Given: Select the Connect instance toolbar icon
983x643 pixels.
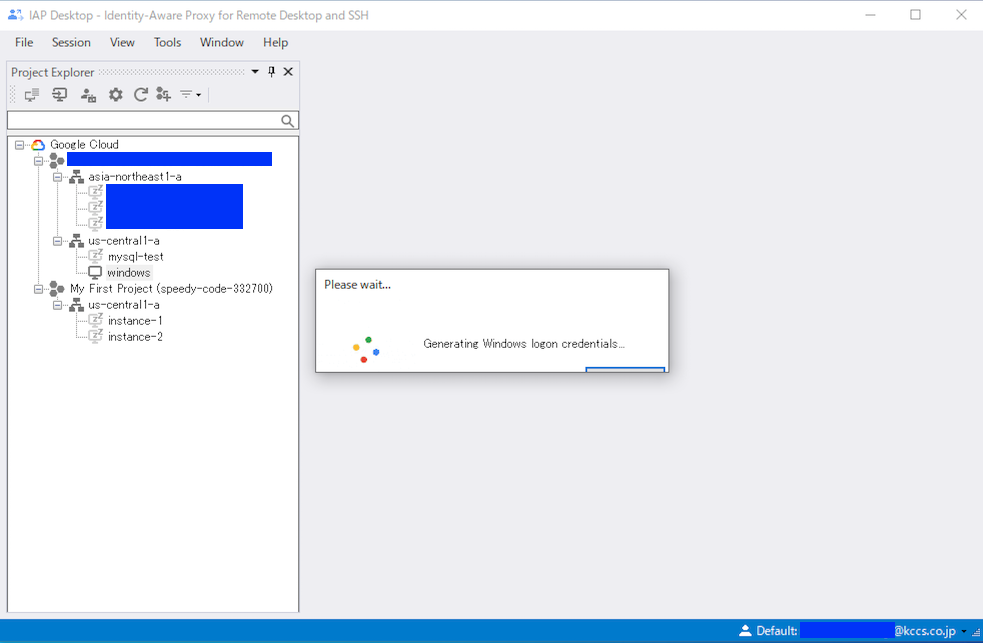Looking at the screenshot, I should pyautogui.click(x=31, y=94).
